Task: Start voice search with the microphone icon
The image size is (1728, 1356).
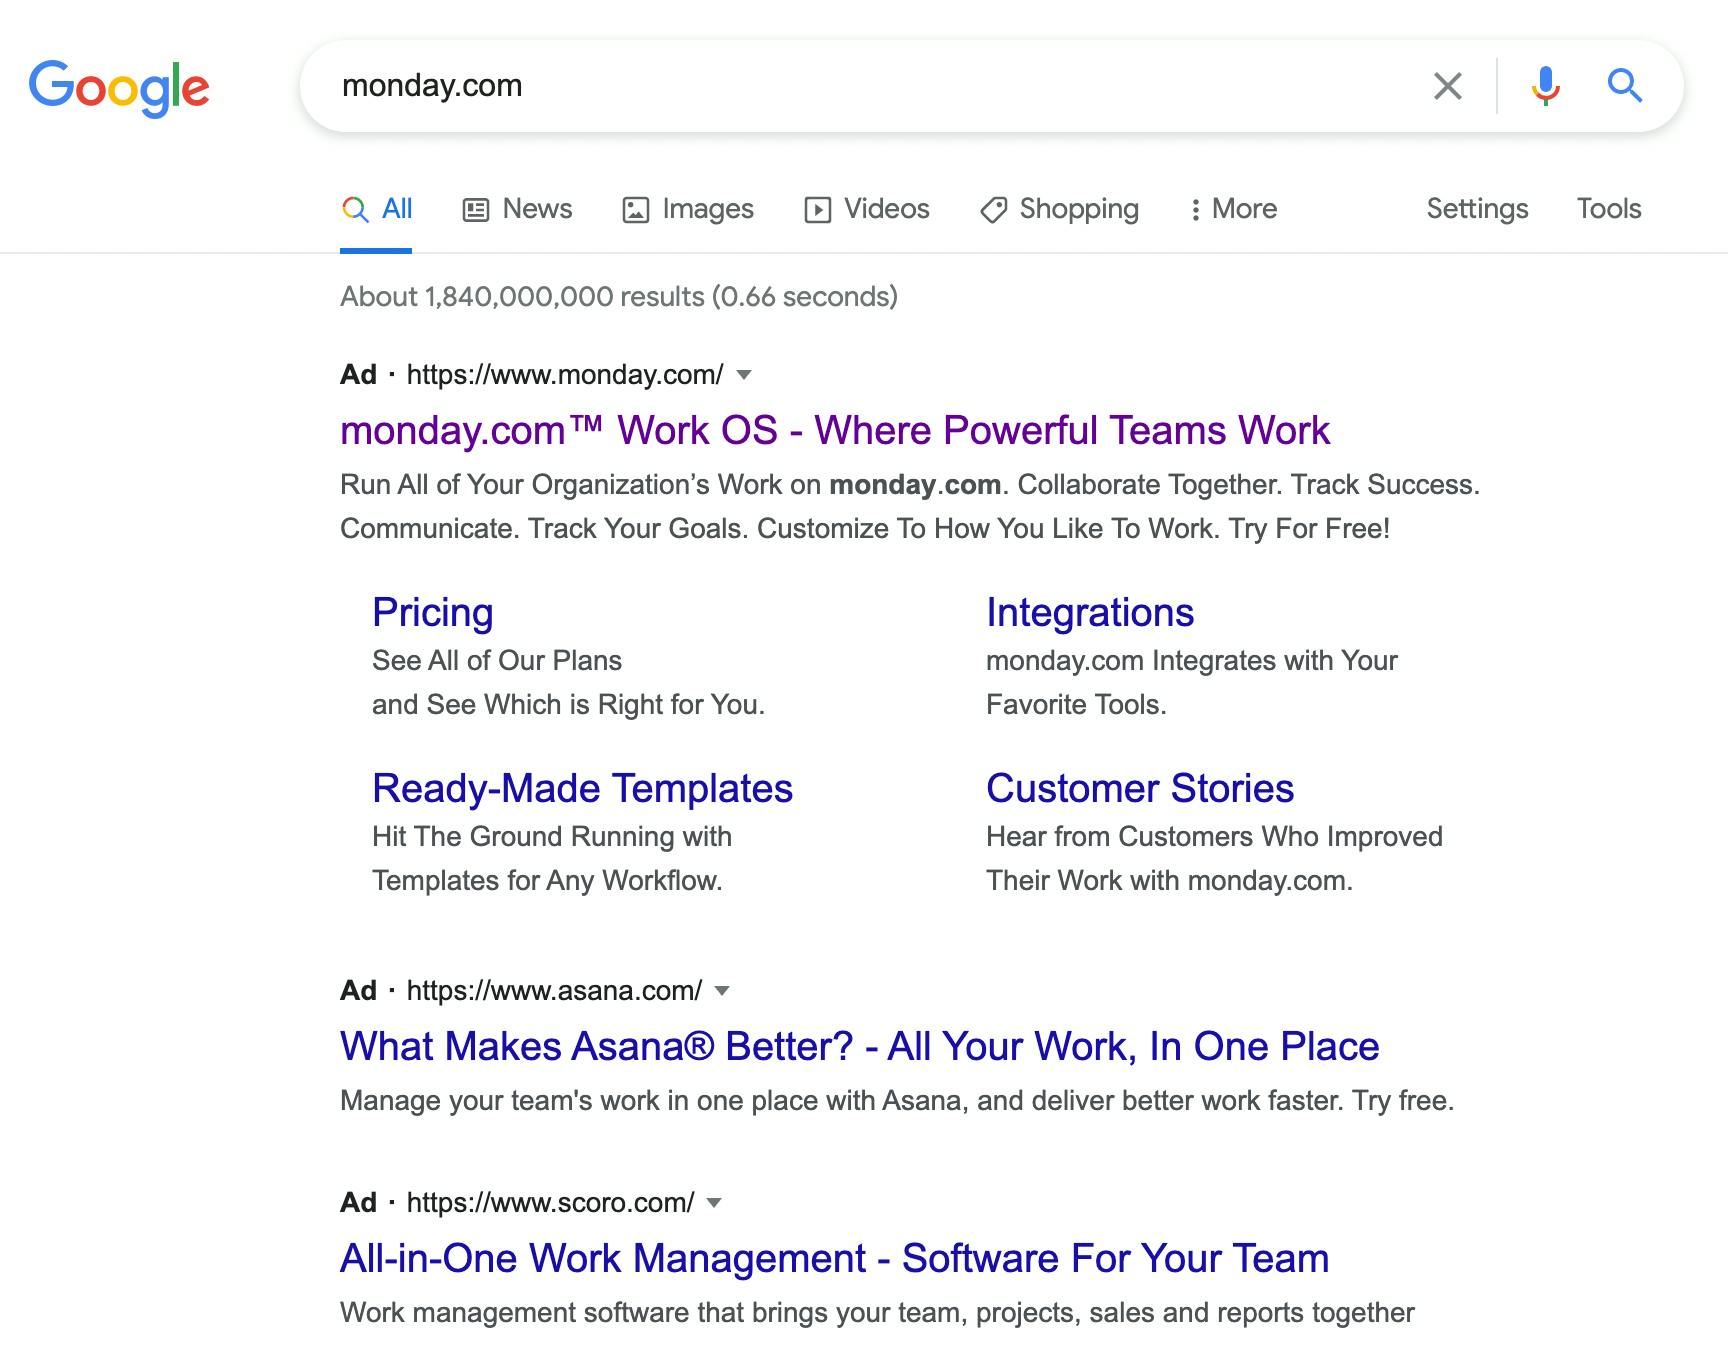Action: pos(1545,86)
